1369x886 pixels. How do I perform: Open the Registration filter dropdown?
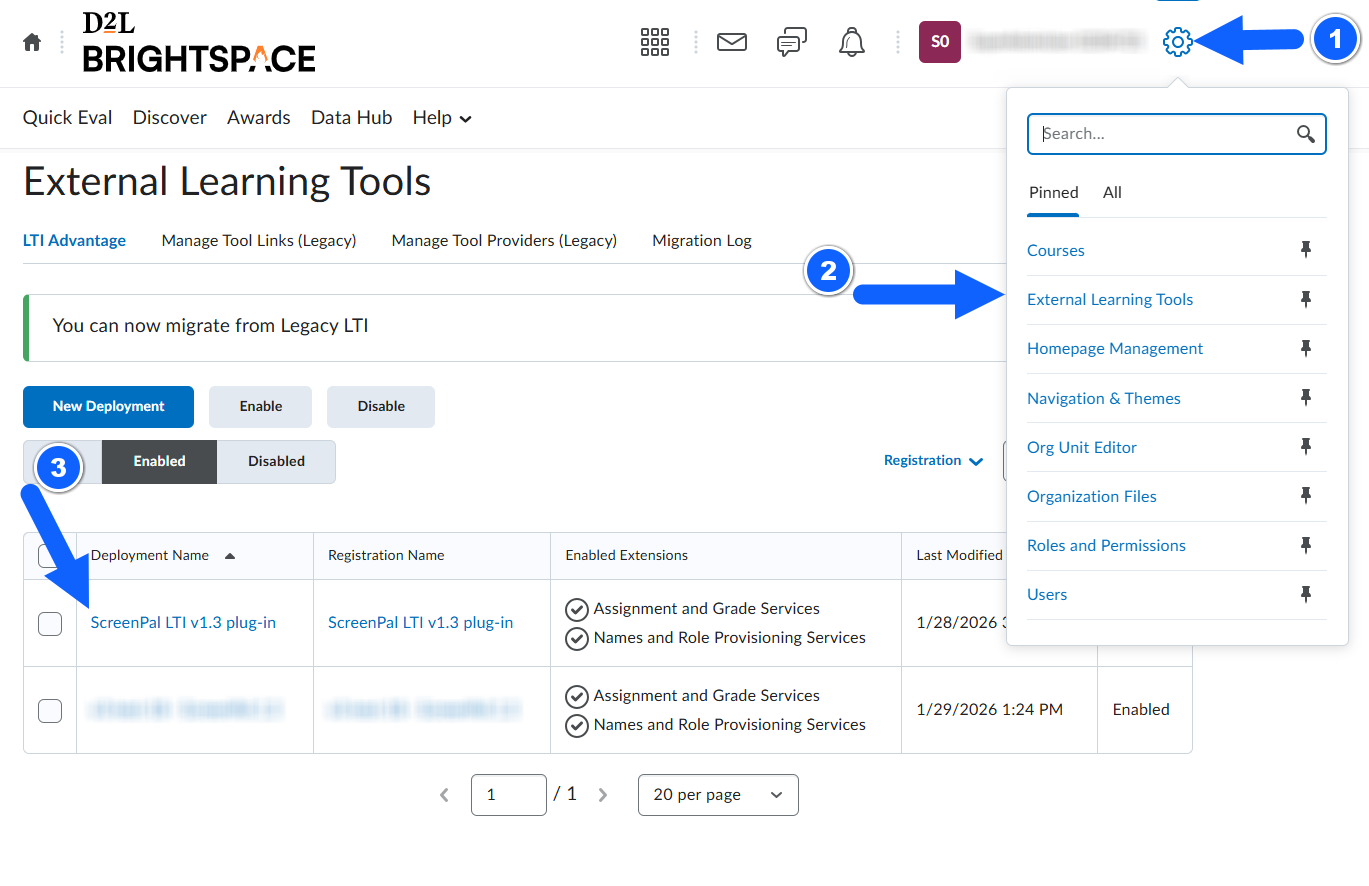click(x=935, y=461)
